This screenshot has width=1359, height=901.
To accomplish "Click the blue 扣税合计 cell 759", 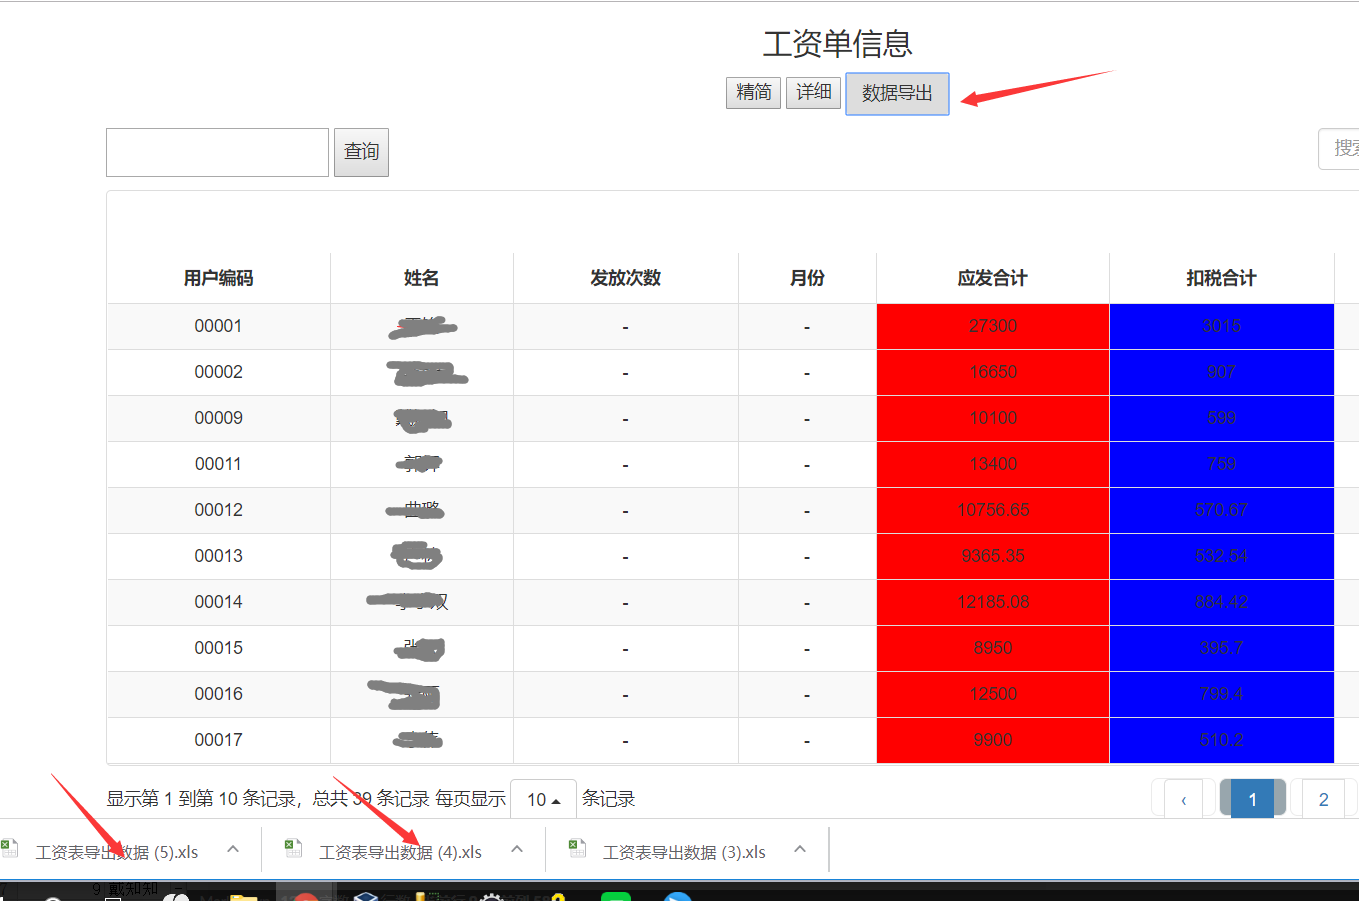I will click(x=1222, y=464).
